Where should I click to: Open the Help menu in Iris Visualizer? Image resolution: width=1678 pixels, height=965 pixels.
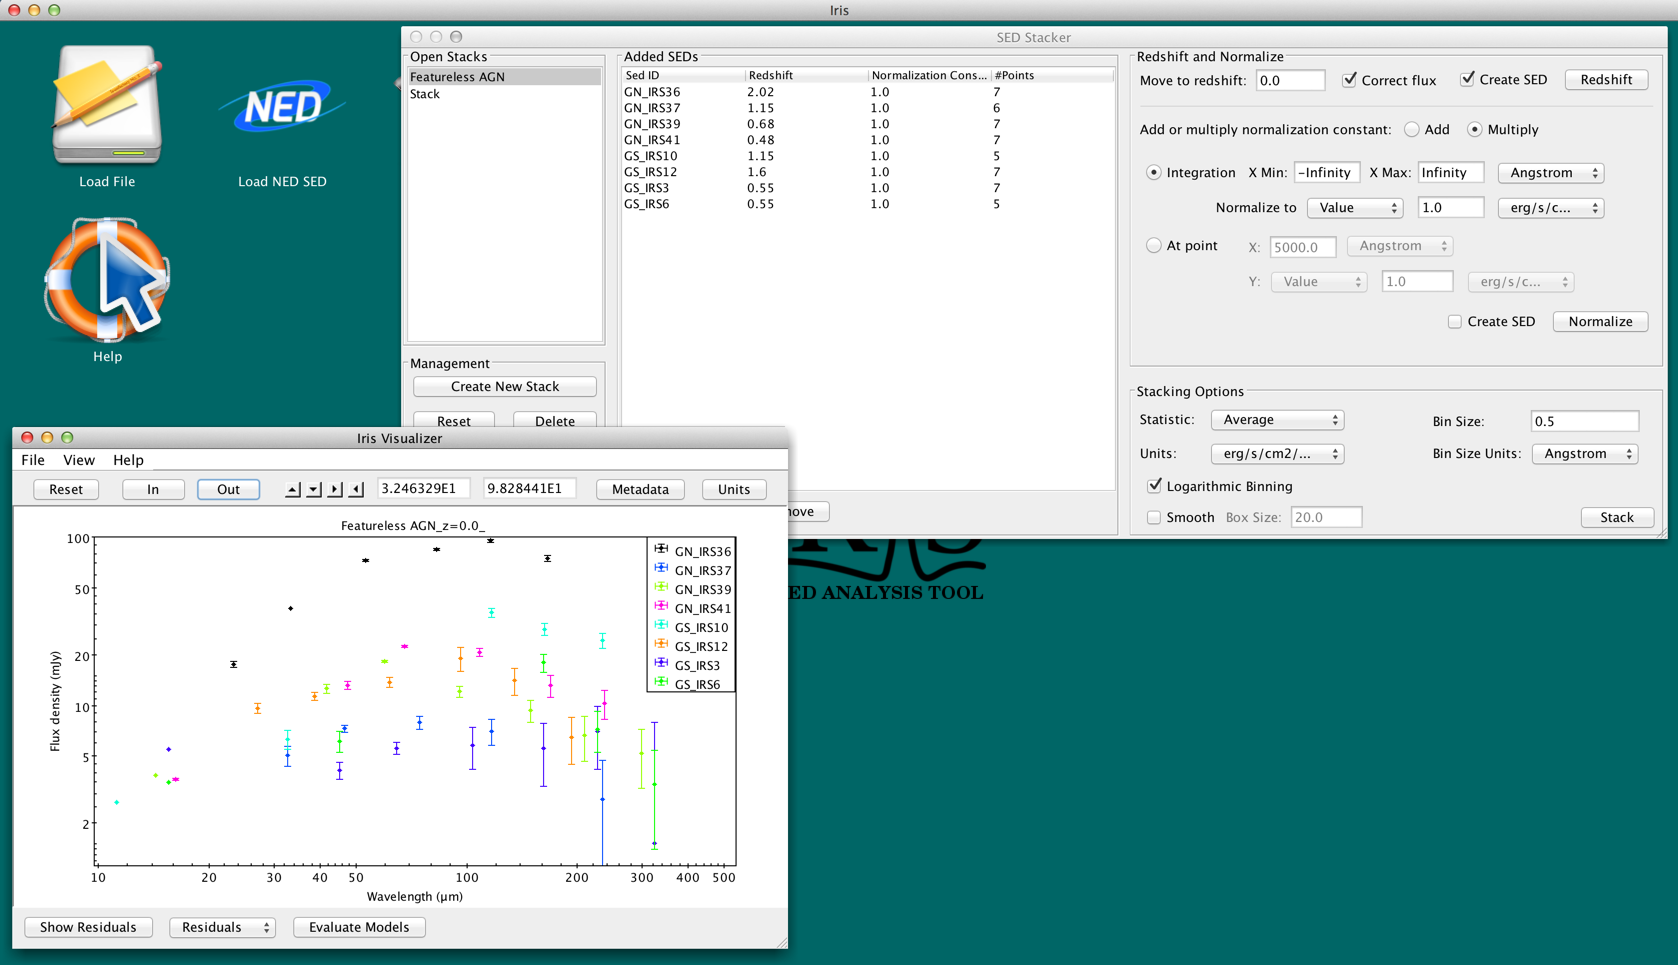click(128, 460)
